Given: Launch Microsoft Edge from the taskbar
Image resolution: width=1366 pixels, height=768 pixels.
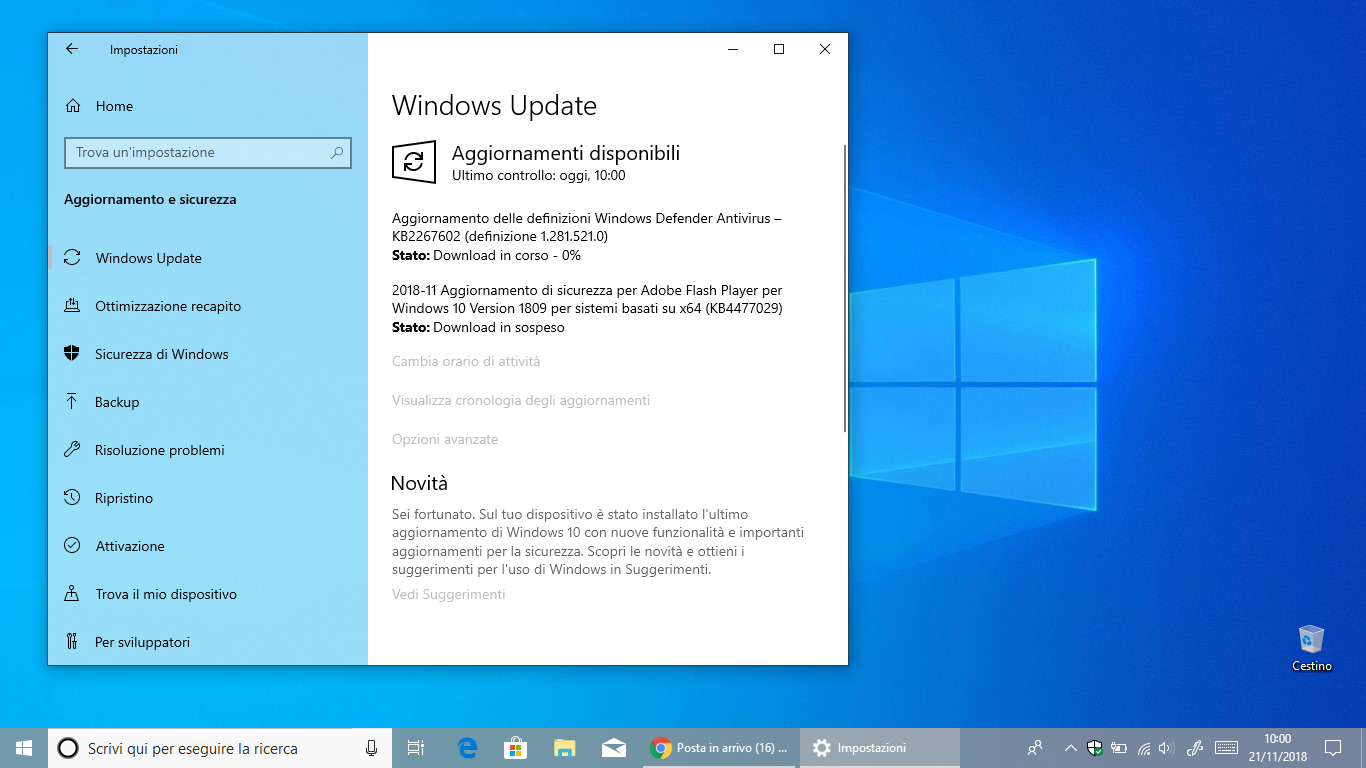Looking at the screenshot, I should [466, 748].
